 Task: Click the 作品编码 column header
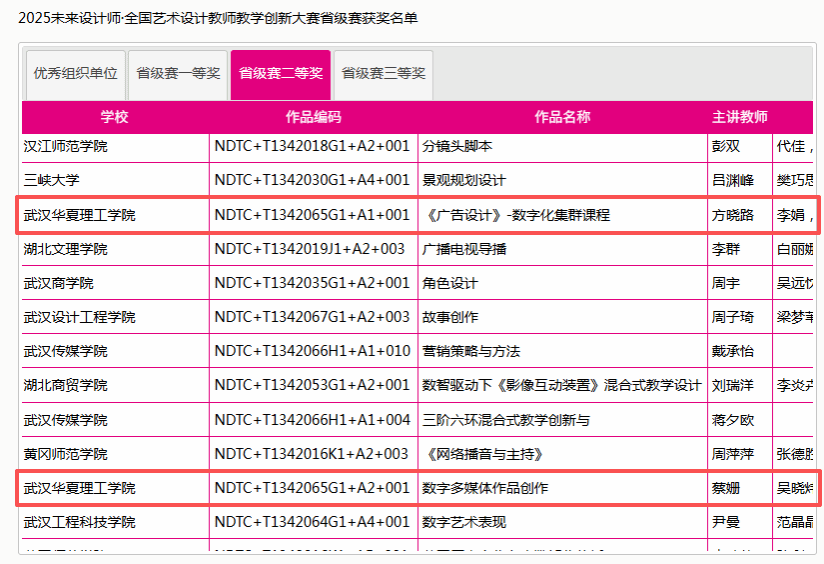(313, 117)
